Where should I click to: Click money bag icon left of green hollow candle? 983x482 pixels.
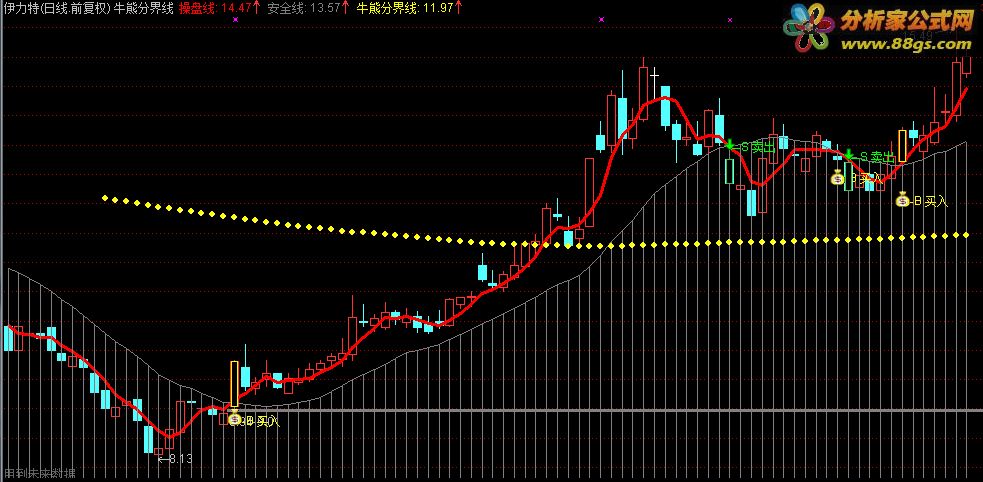pyautogui.click(x=838, y=177)
